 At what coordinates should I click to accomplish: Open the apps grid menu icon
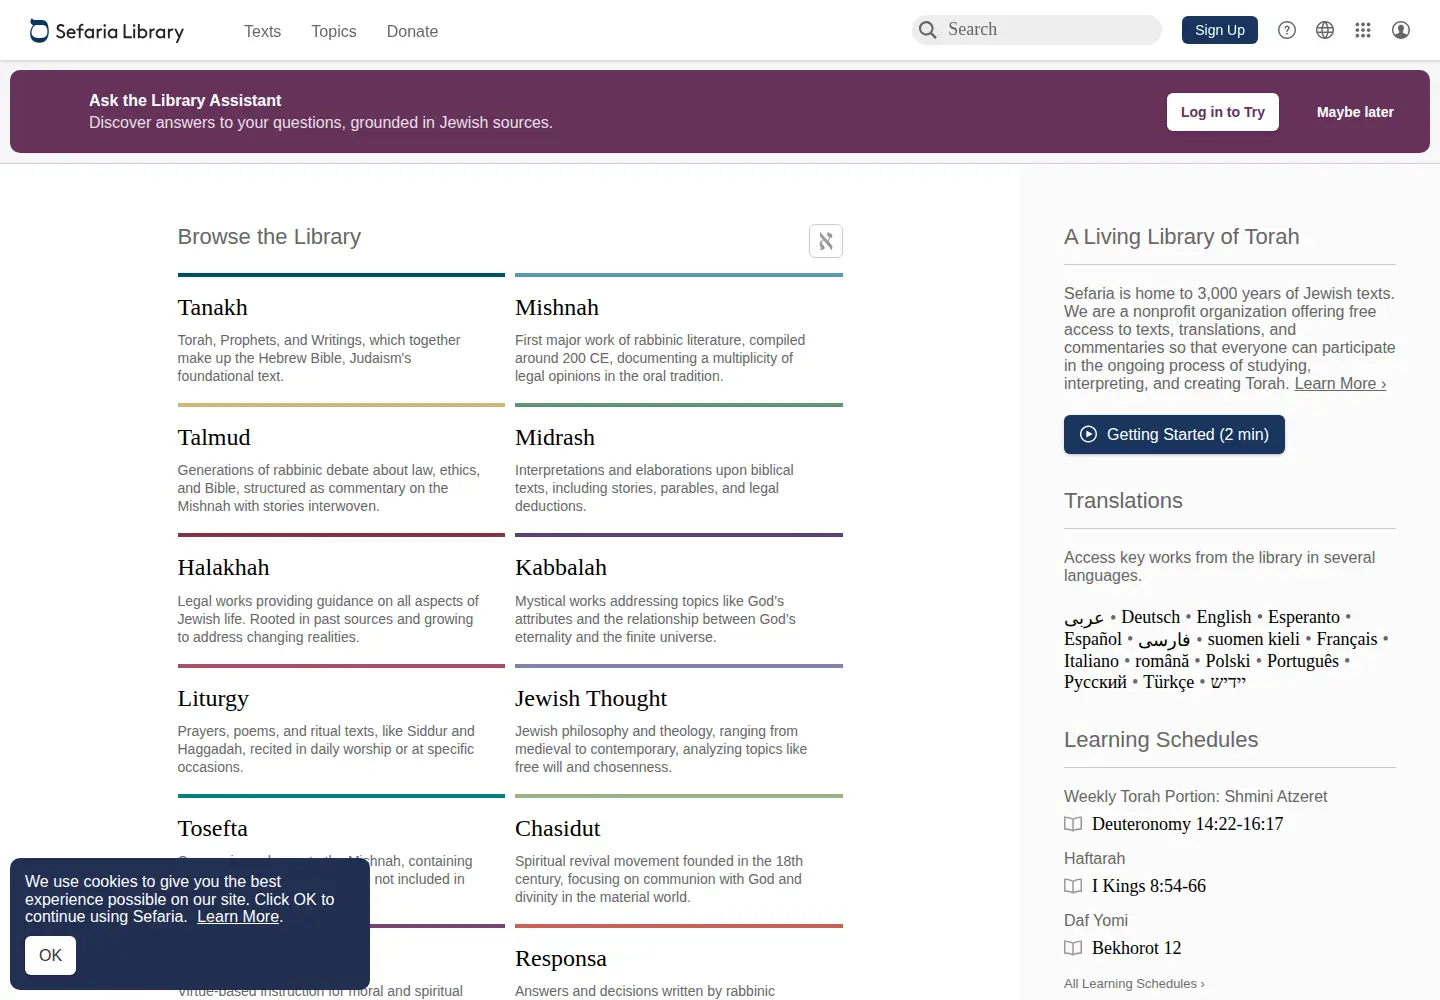coord(1363,30)
